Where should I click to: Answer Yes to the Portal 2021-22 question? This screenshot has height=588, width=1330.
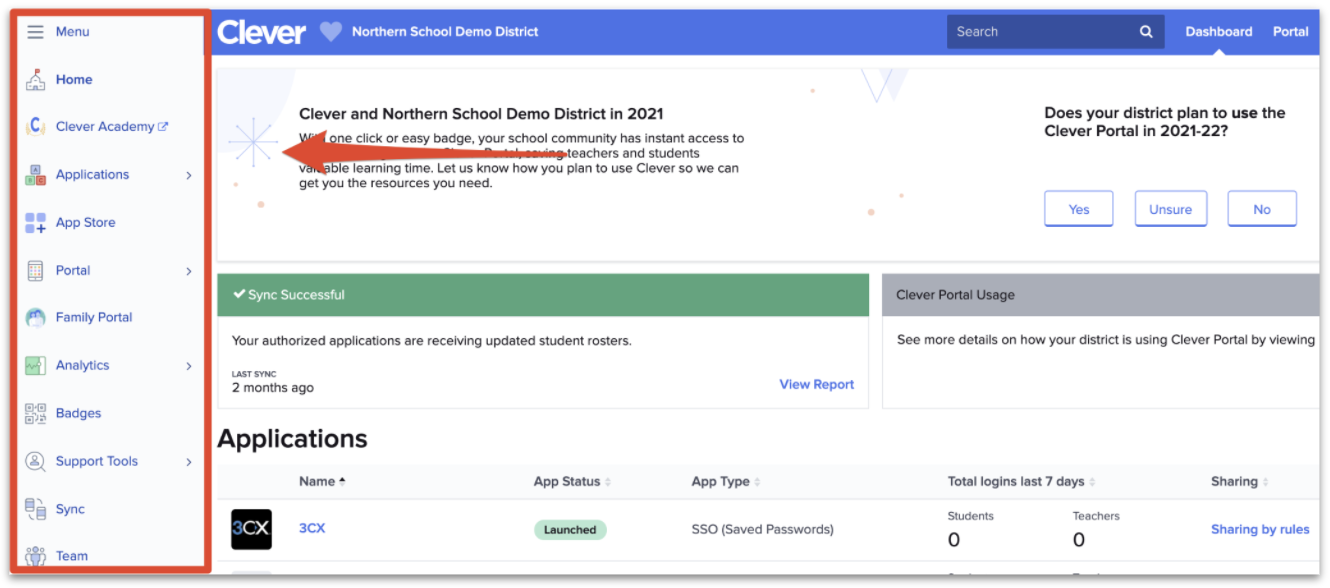(1078, 208)
